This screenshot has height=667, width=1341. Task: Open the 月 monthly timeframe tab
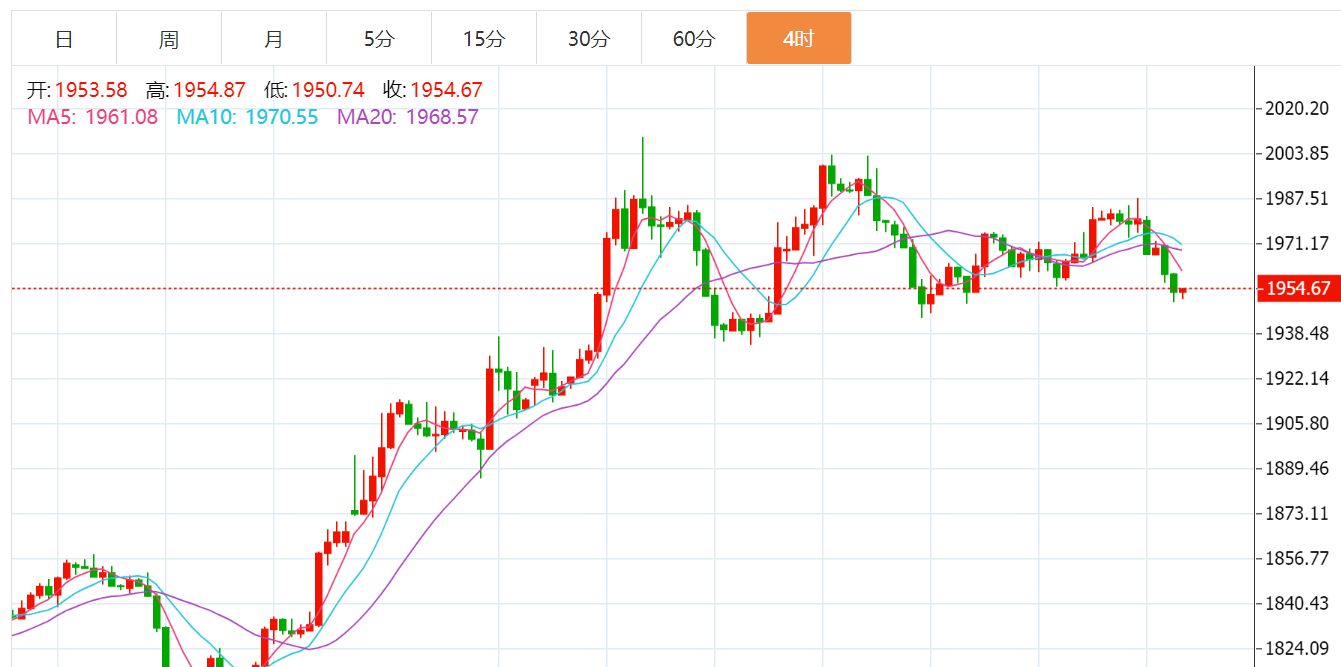coord(274,39)
